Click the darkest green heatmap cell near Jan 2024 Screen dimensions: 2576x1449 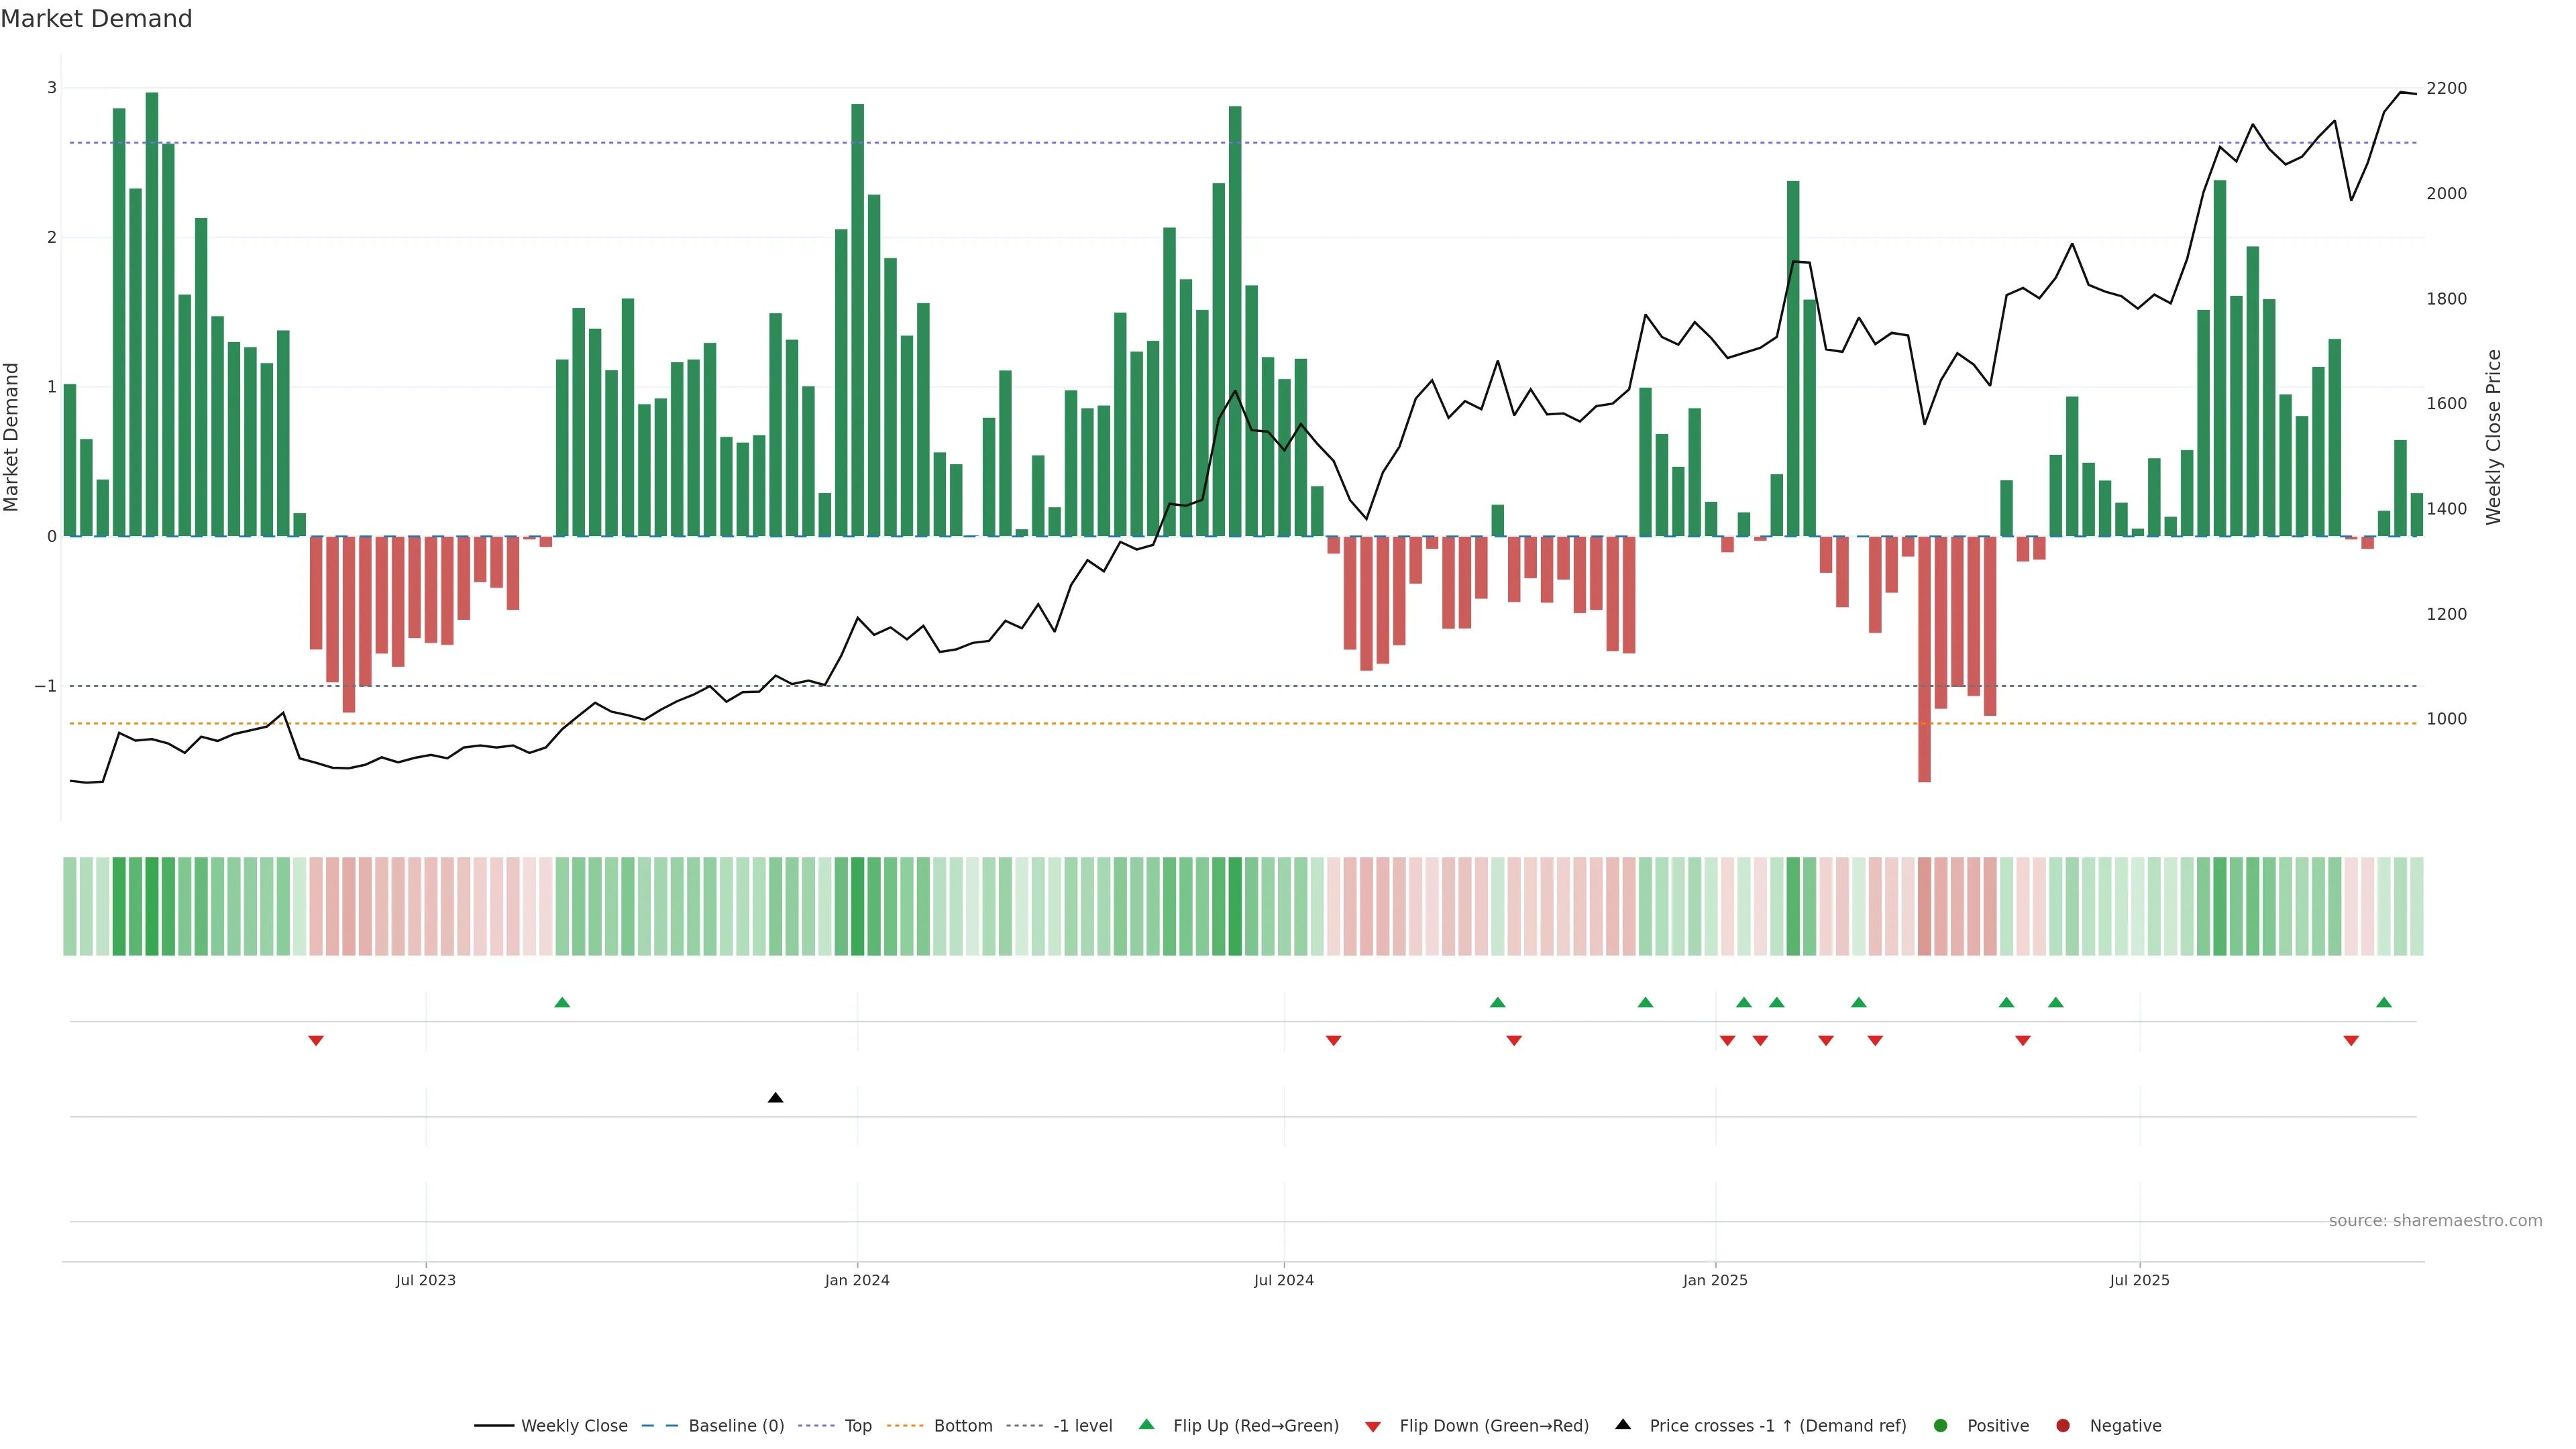tap(857, 906)
